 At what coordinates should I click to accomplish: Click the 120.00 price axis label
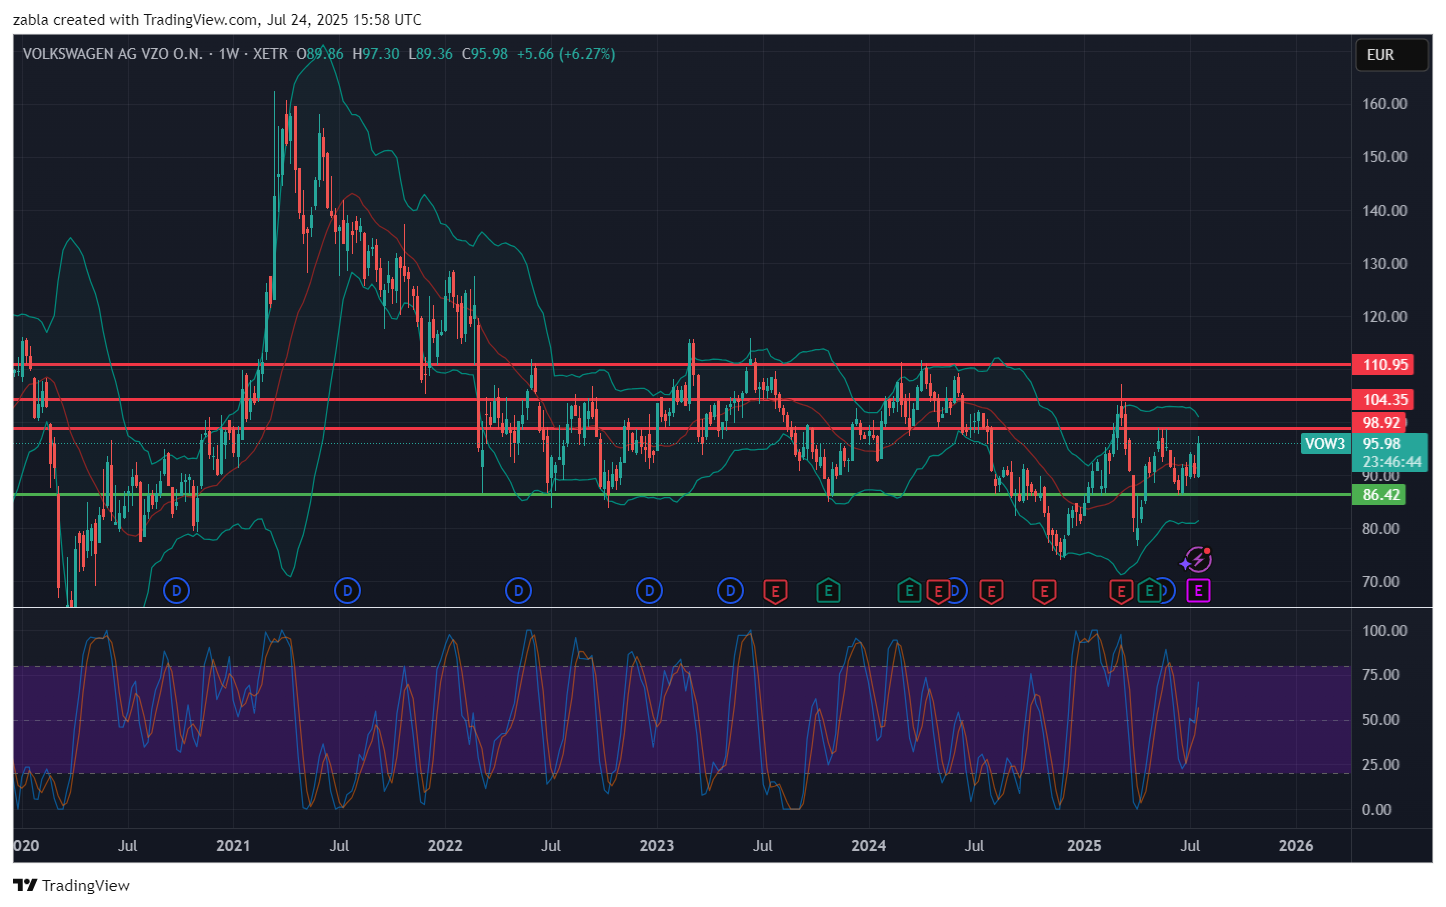pos(1385,317)
